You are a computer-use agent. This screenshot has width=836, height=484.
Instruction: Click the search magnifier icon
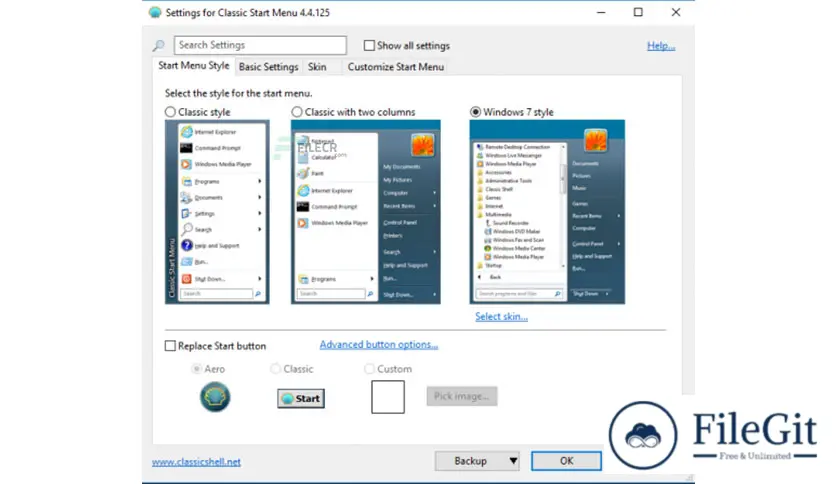point(158,46)
